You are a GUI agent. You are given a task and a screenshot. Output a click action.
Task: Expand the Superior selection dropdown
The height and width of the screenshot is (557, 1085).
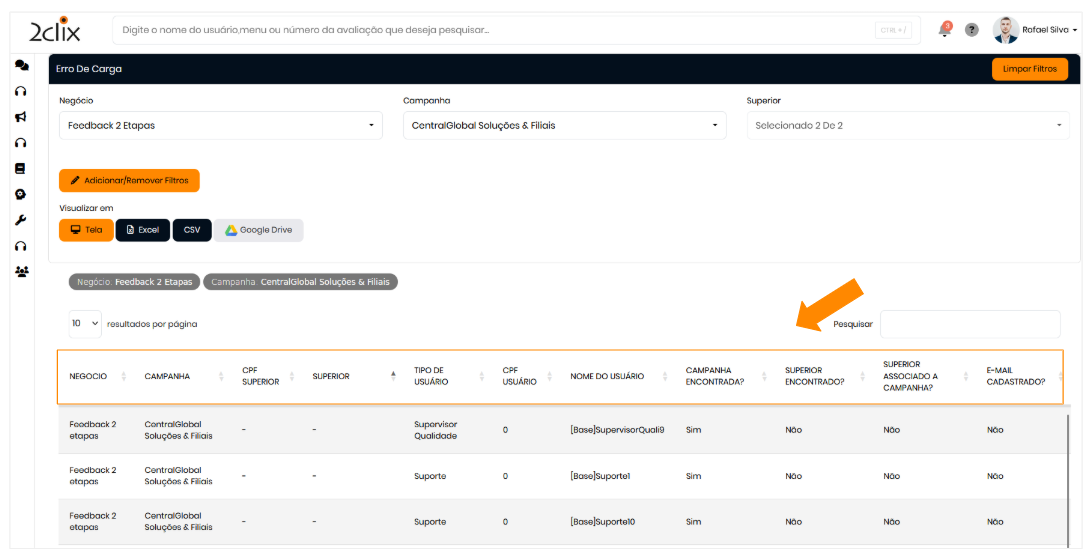908,126
